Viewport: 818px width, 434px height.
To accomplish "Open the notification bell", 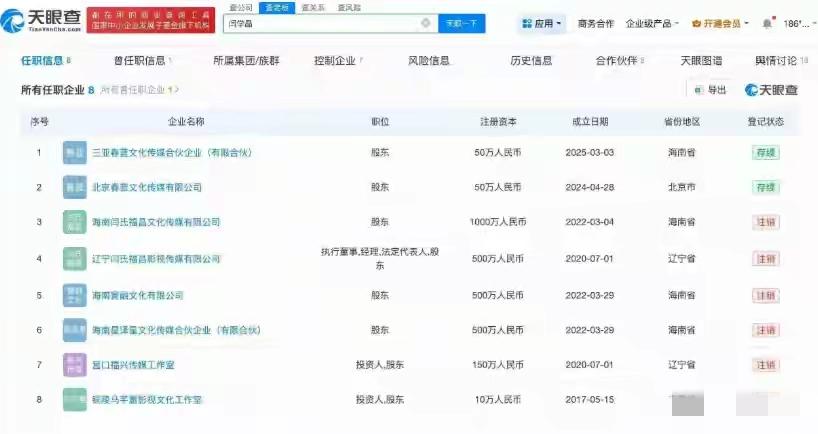I will tap(767, 23).
